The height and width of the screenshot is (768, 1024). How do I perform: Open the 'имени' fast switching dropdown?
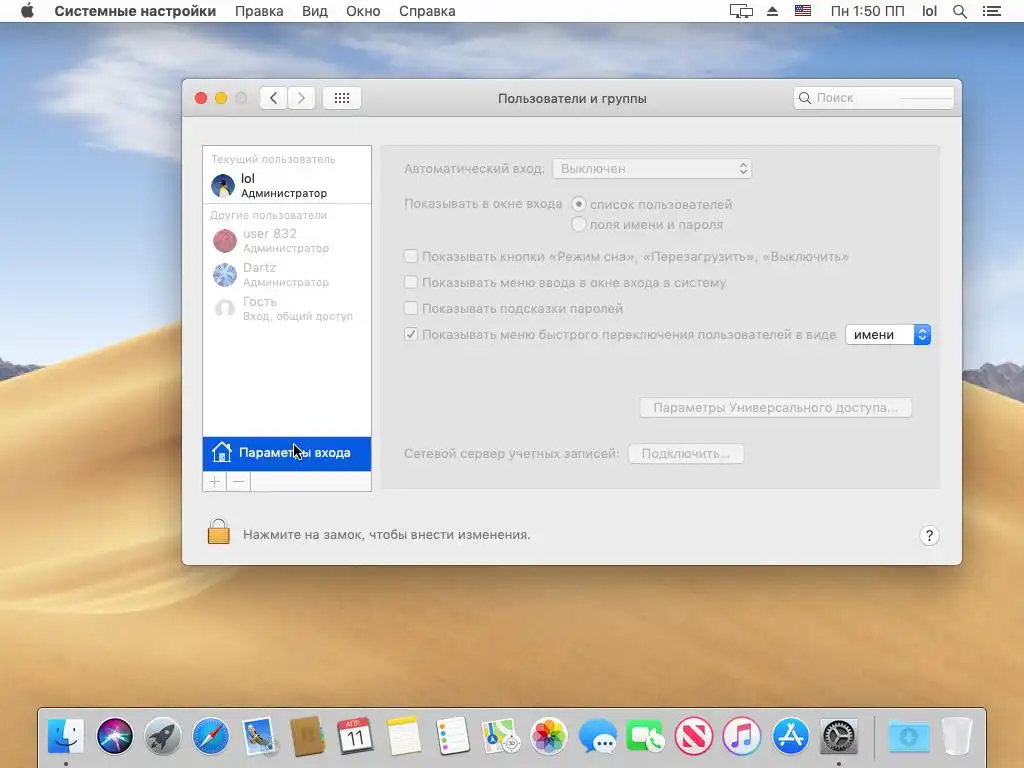click(x=888, y=334)
